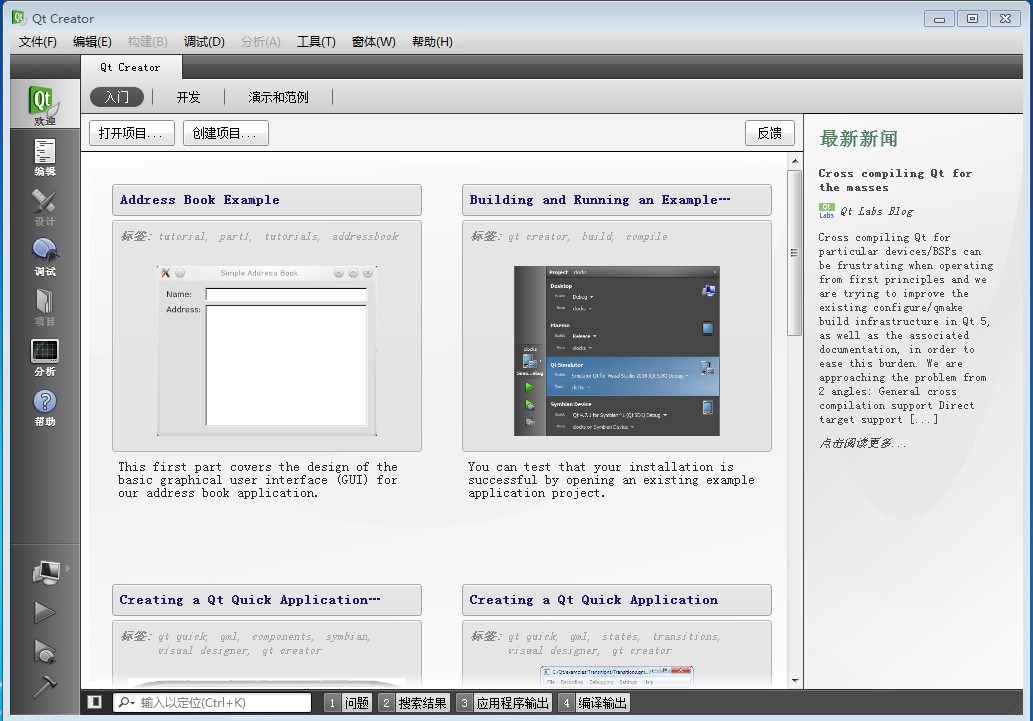Switch to Debug (调试) mode
This screenshot has width=1033, height=721.
[x=45, y=257]
